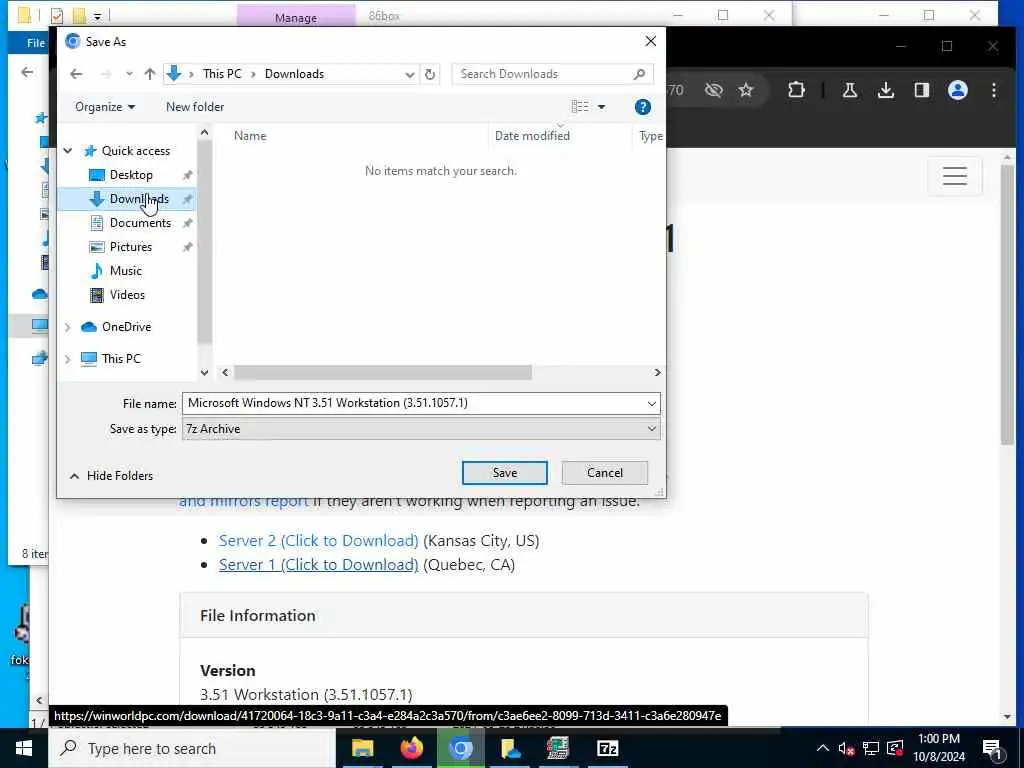Viewport: 1024px width, 768px height.
Task: Expand This PC tree node
Action: (x=68, y=359)
